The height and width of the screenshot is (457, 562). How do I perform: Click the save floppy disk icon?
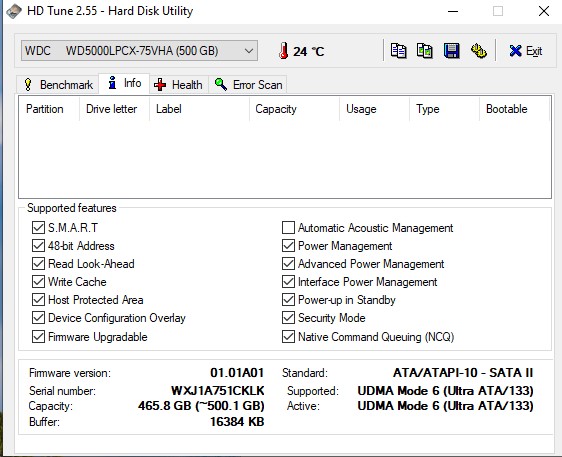(x=452, y=51)
